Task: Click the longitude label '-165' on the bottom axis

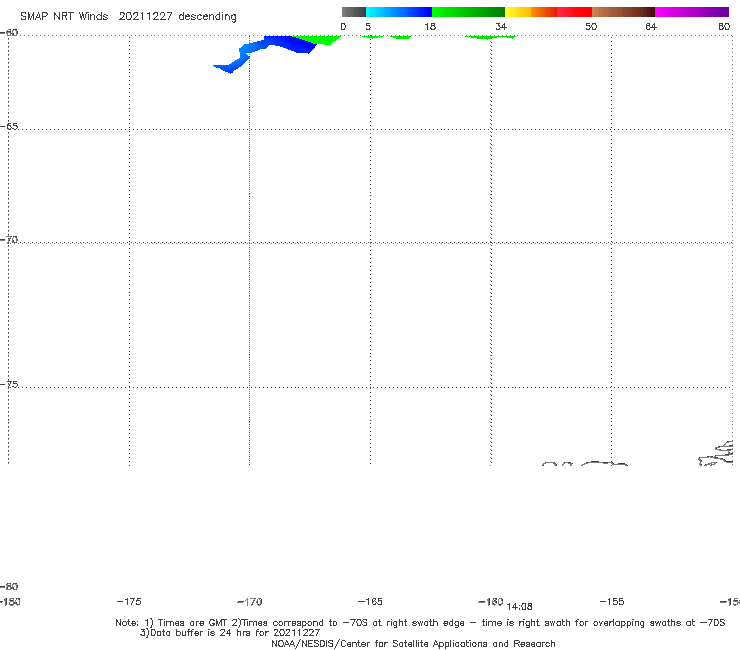Action: pyautogui.click(x=370, y=601)
